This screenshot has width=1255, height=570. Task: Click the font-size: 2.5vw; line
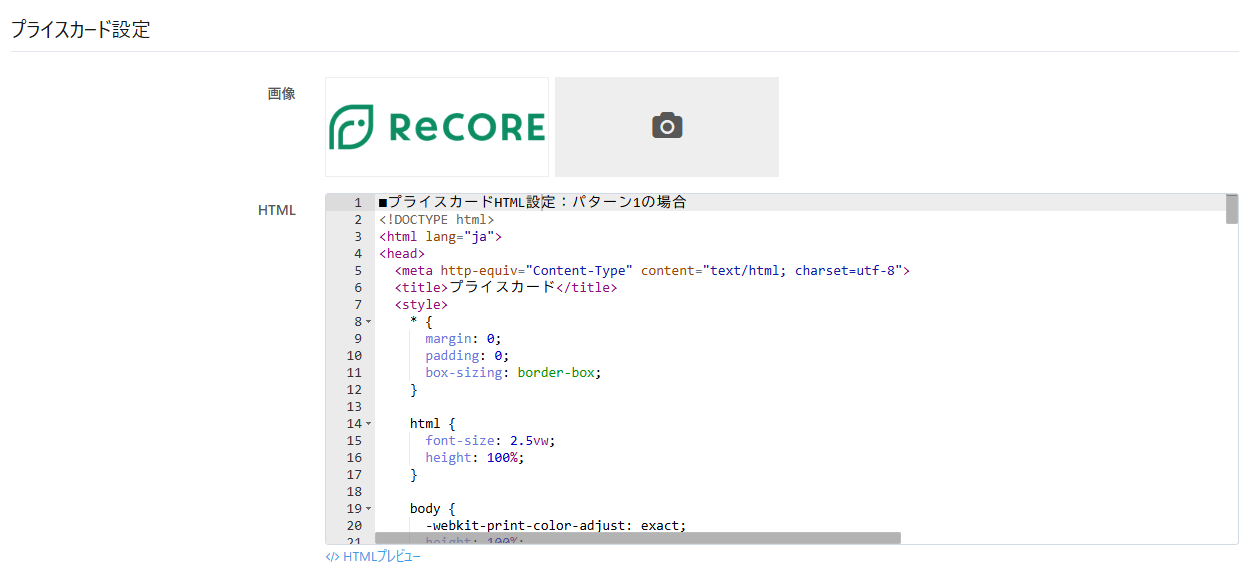coord(490,440)
